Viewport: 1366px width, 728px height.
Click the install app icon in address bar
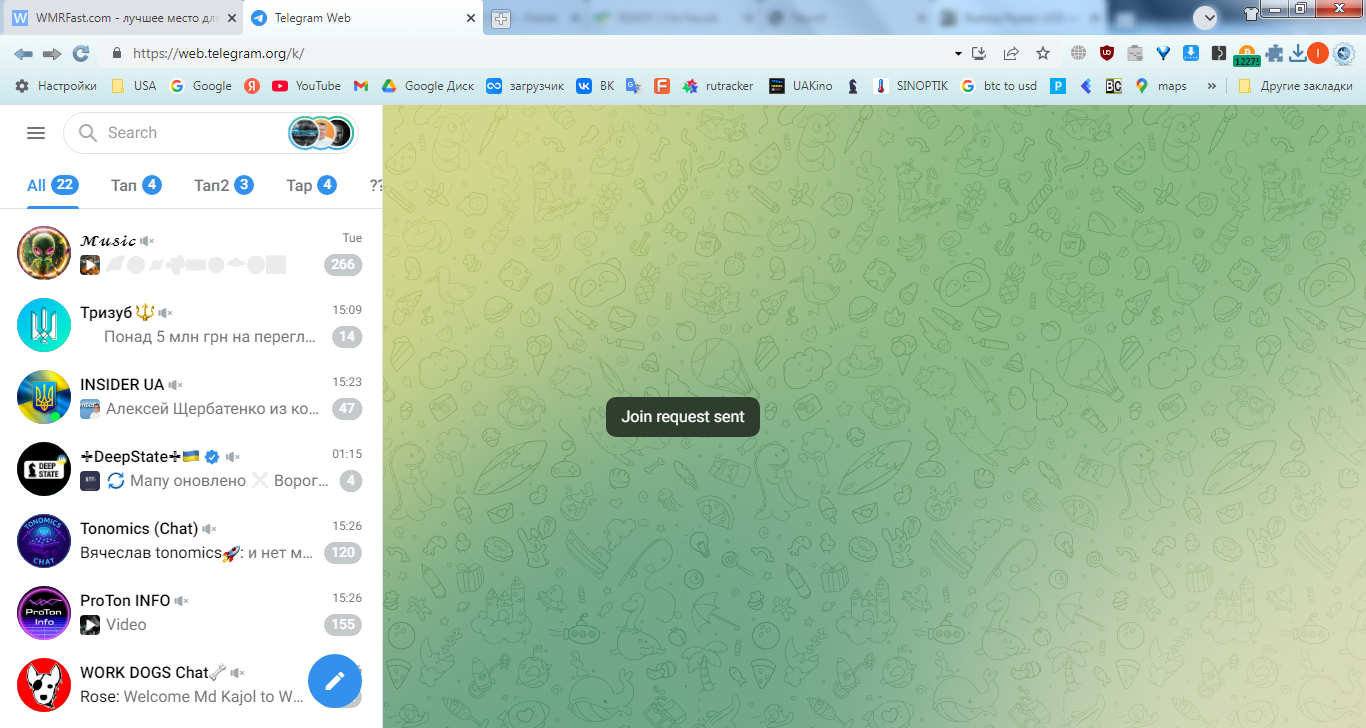click(980, 53)
